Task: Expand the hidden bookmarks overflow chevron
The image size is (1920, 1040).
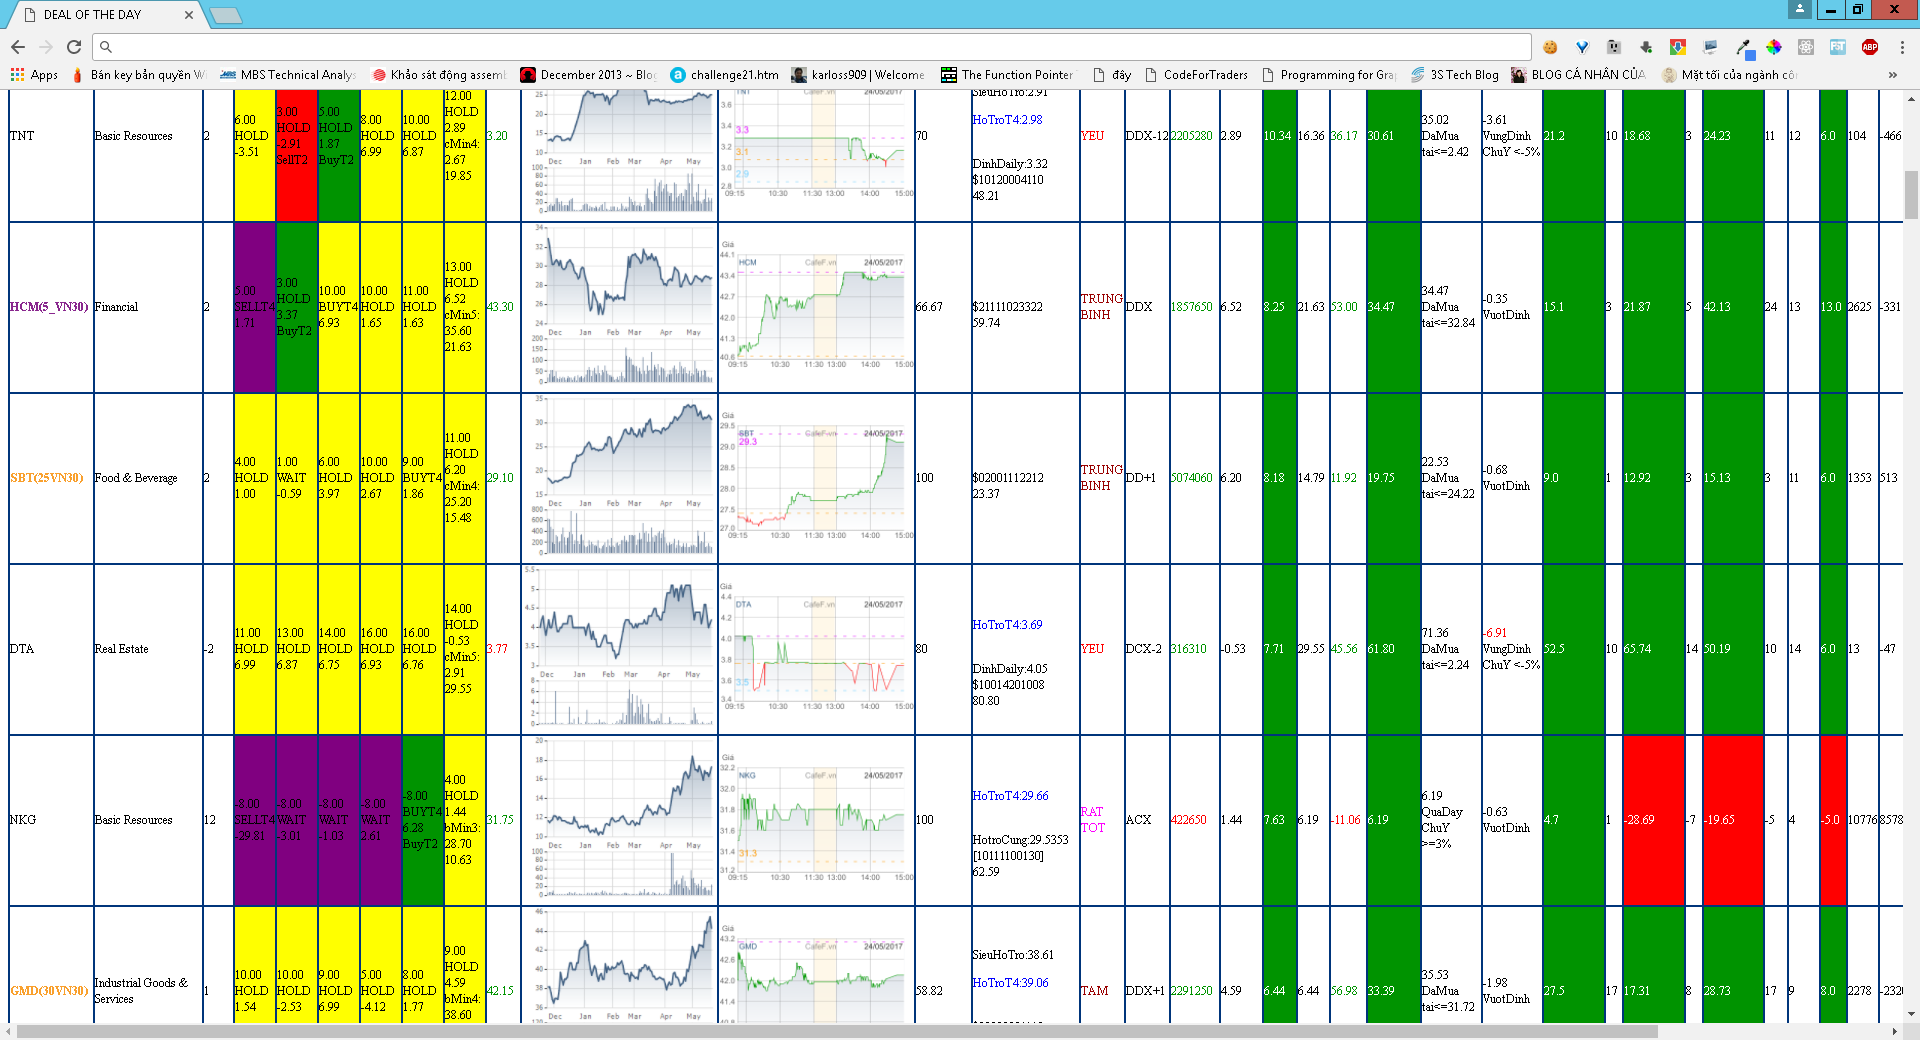Action: pyautogui.click(x=1892, y=75)
